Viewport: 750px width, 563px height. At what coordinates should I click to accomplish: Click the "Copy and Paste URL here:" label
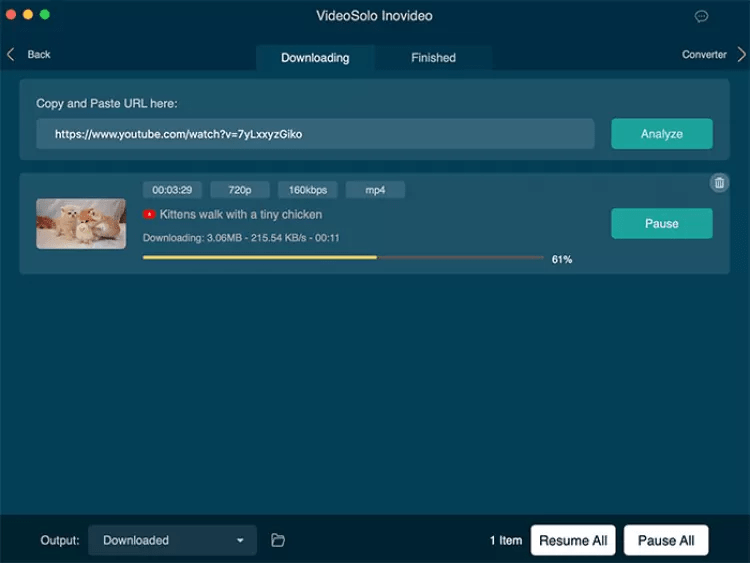click(x=107, y=103)
